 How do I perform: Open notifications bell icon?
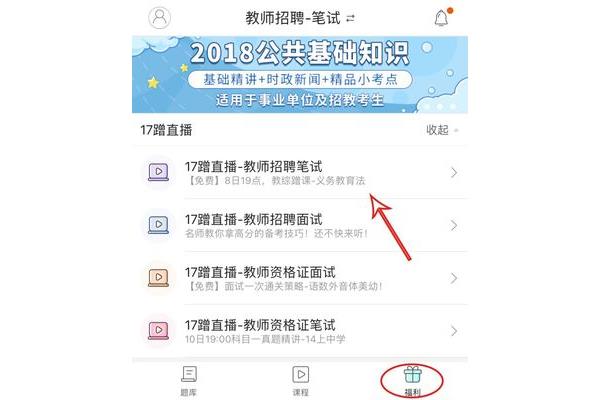tap(441, 18)
